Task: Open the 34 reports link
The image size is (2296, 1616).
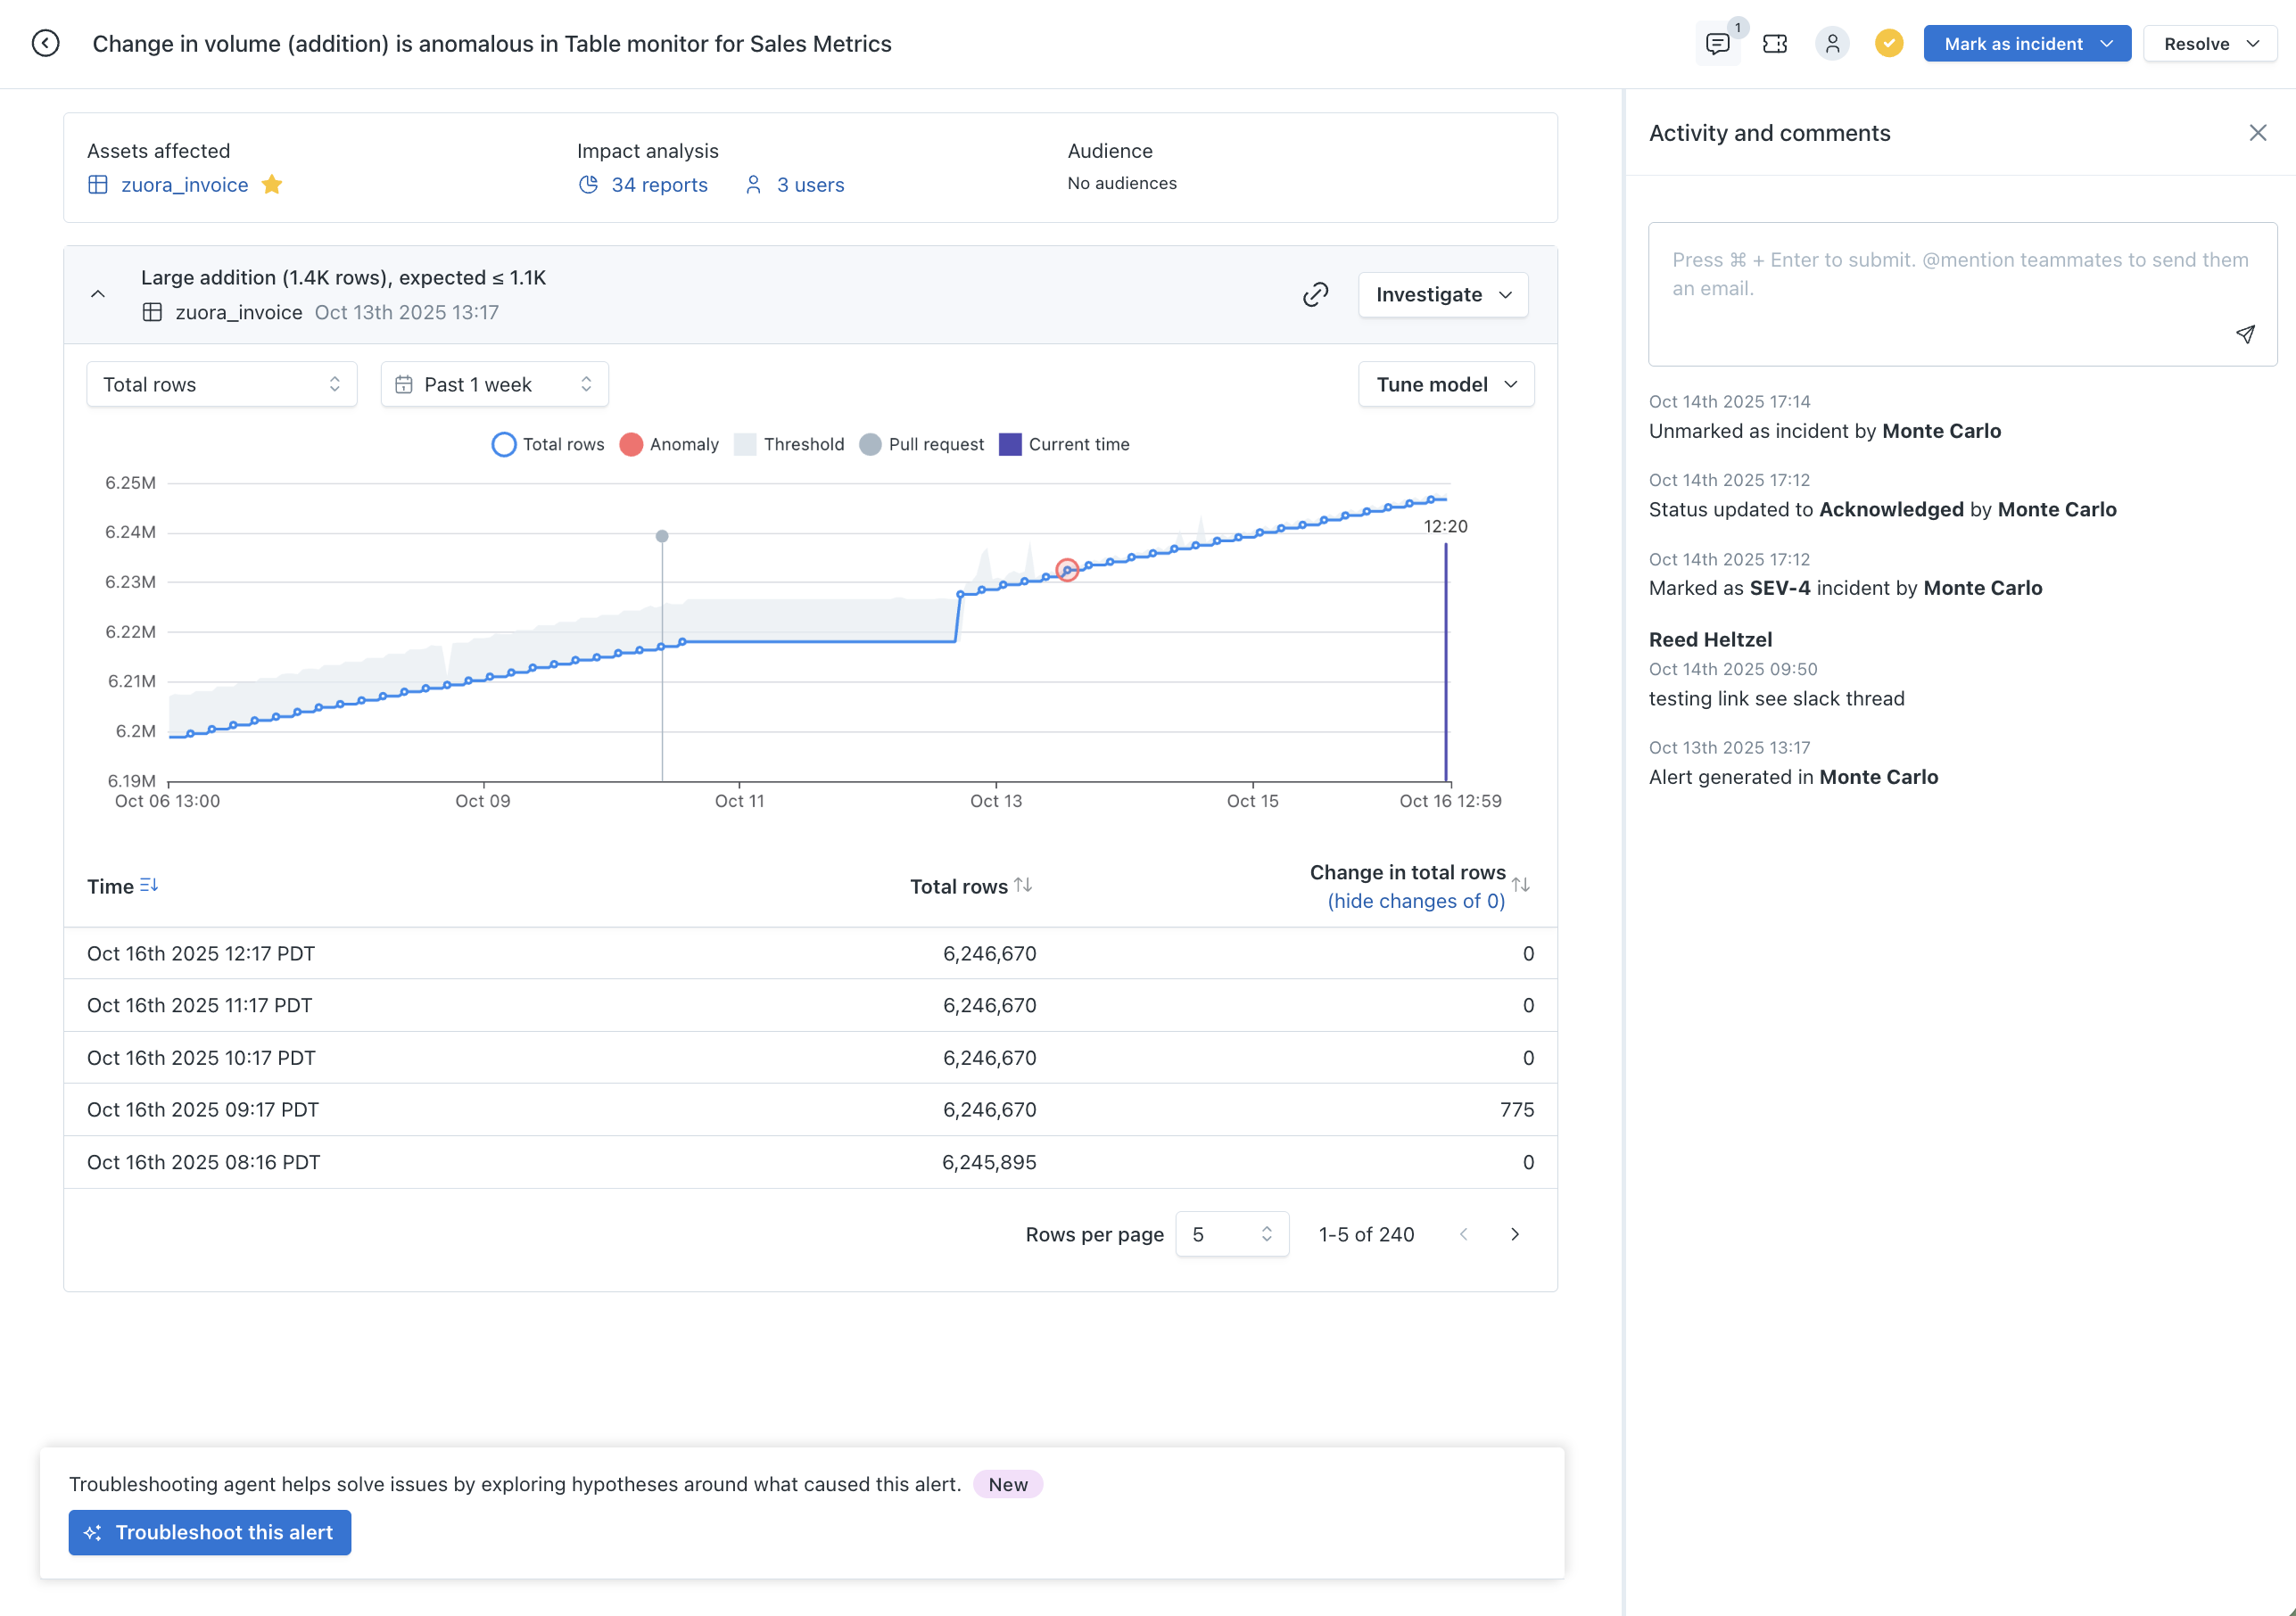Action: click(x=658, y=184)
